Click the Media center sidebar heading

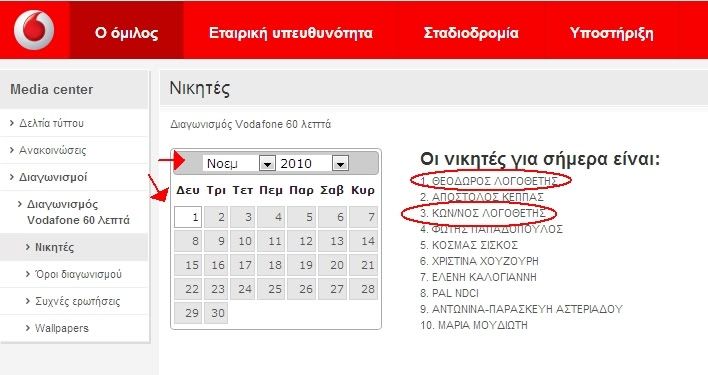tap(51, 89)
